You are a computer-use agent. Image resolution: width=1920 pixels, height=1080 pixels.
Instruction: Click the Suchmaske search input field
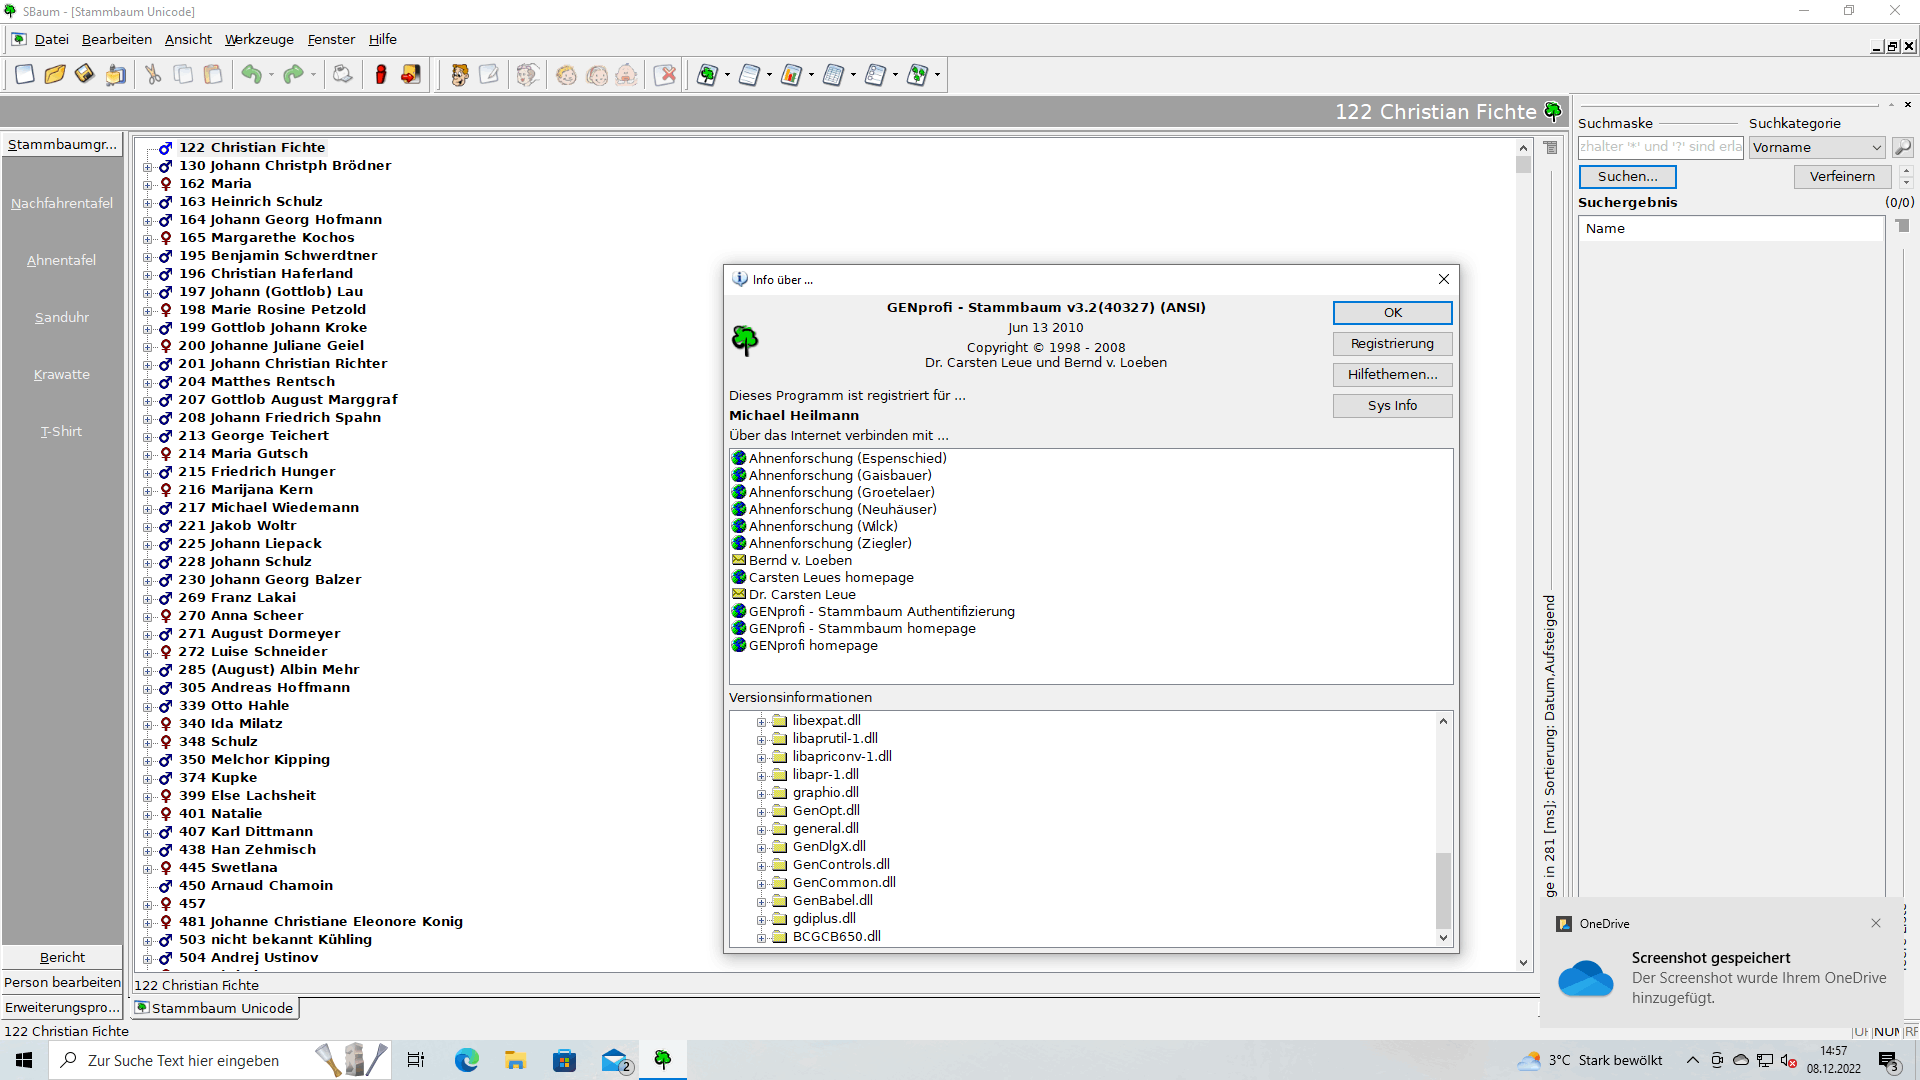pyautogui.click(x=1660, y=147)
